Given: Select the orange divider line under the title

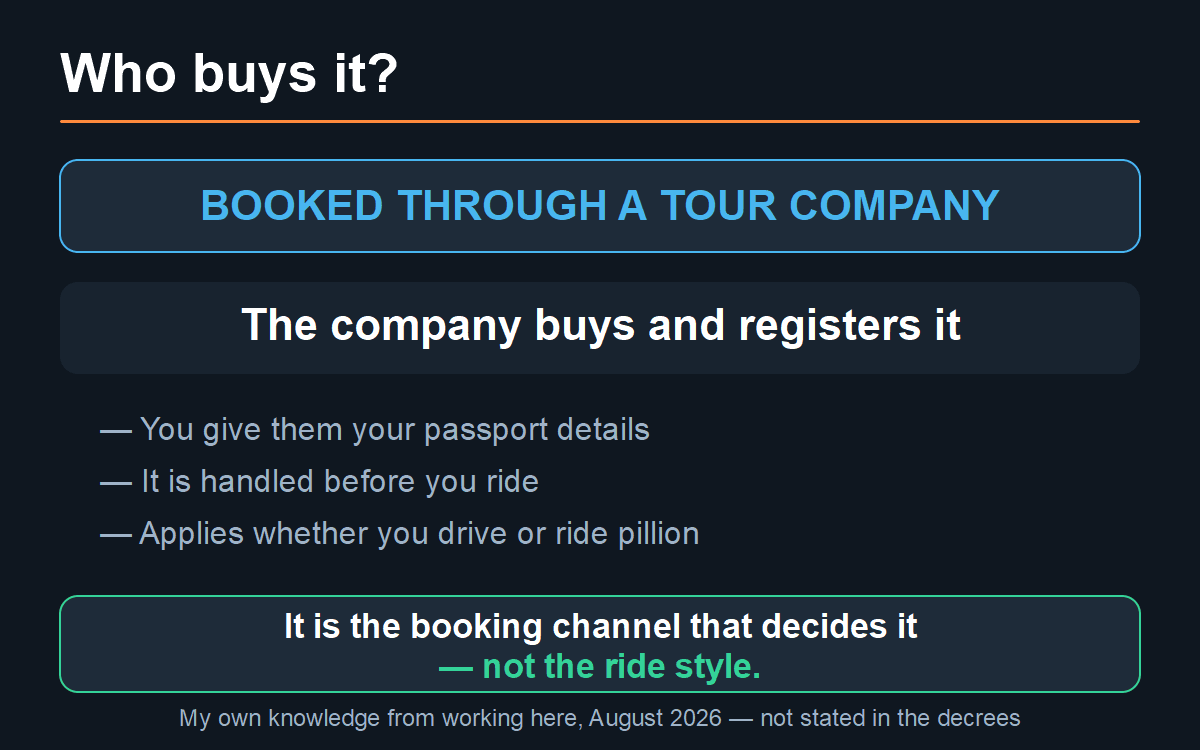Looking at the screenshot, I should [x=600, y=121].
